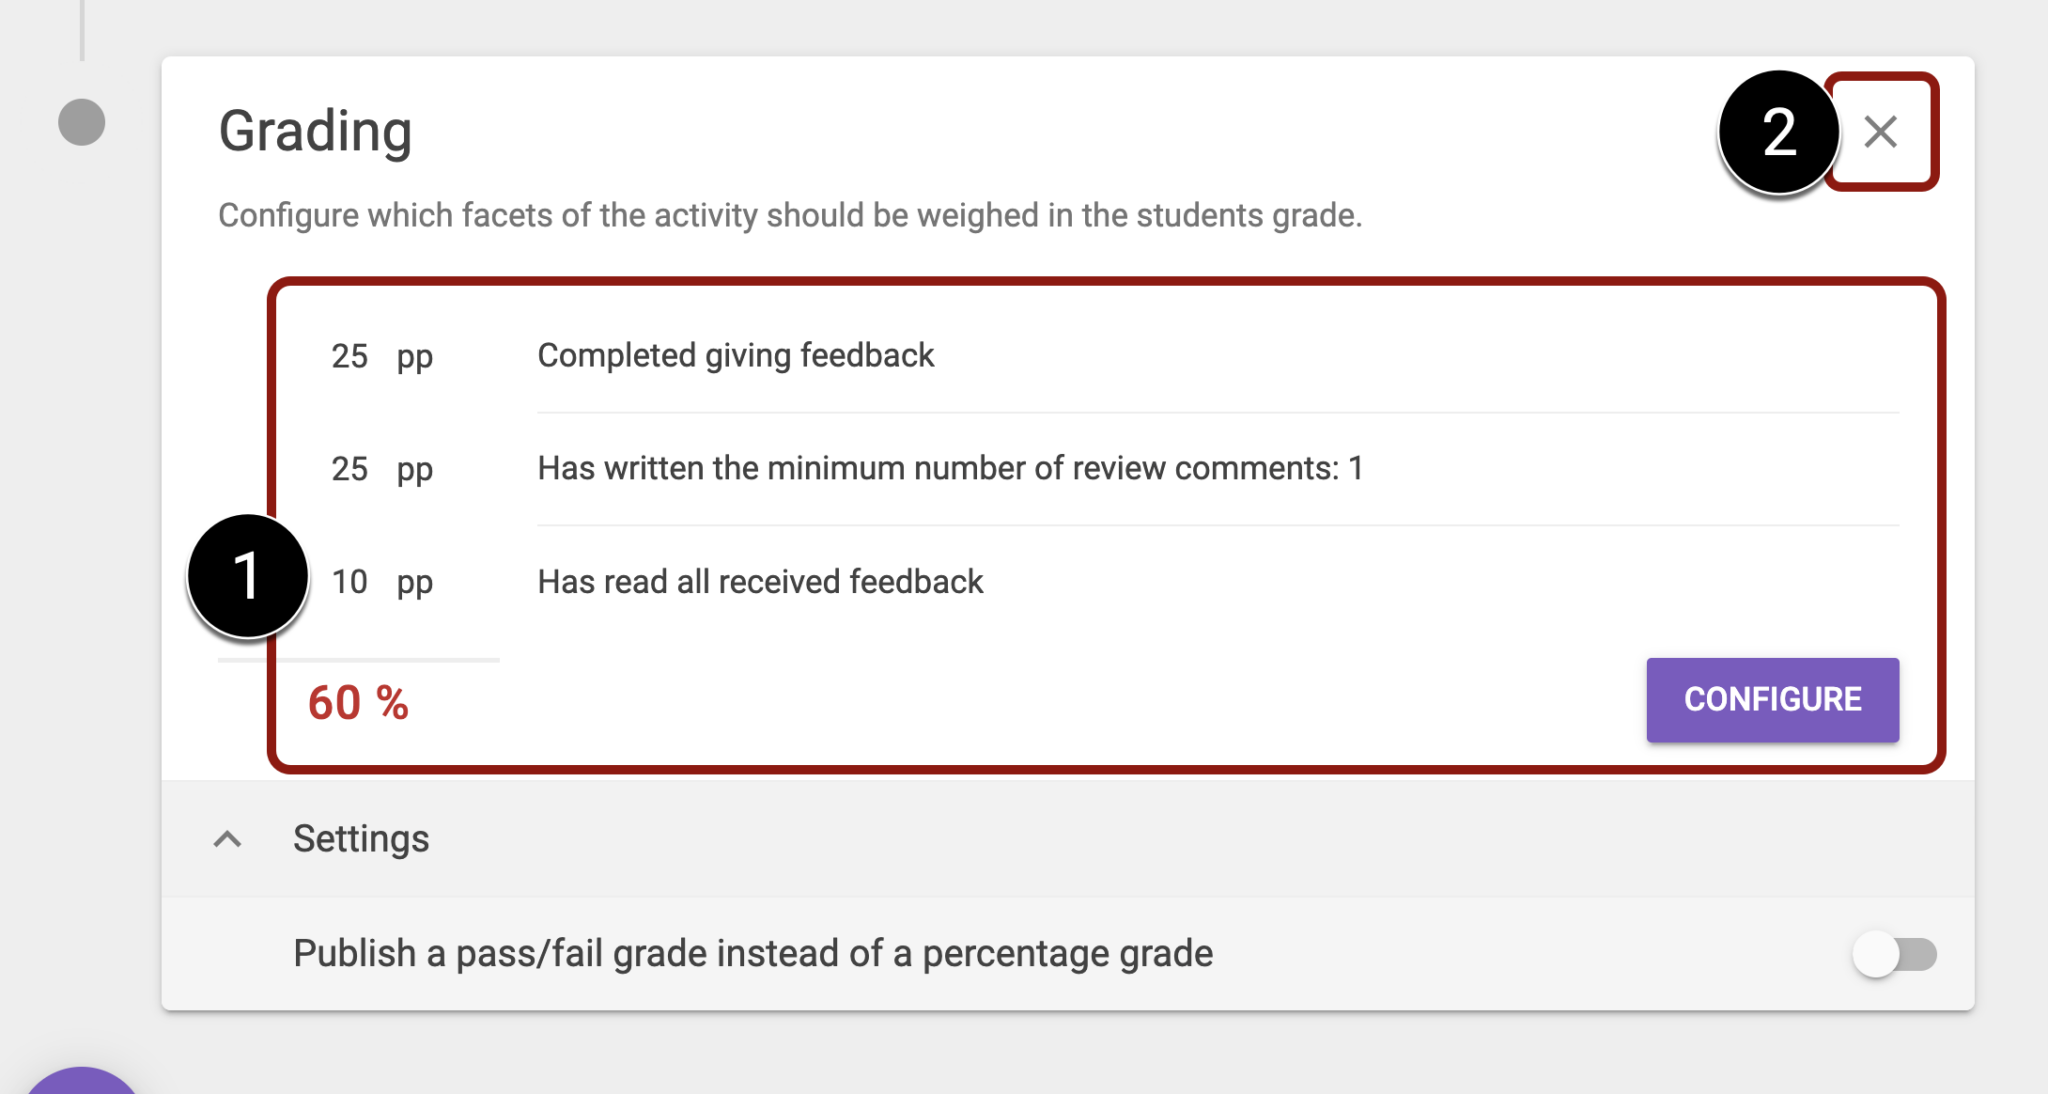Click the purple circle at bottom left

click(80, 1085)
